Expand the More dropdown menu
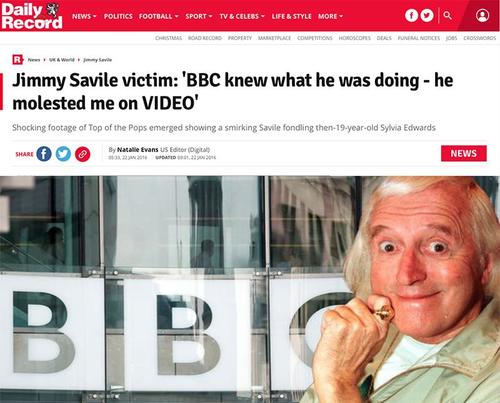Viewport: 500px width, 403px height. coord(330,16)
